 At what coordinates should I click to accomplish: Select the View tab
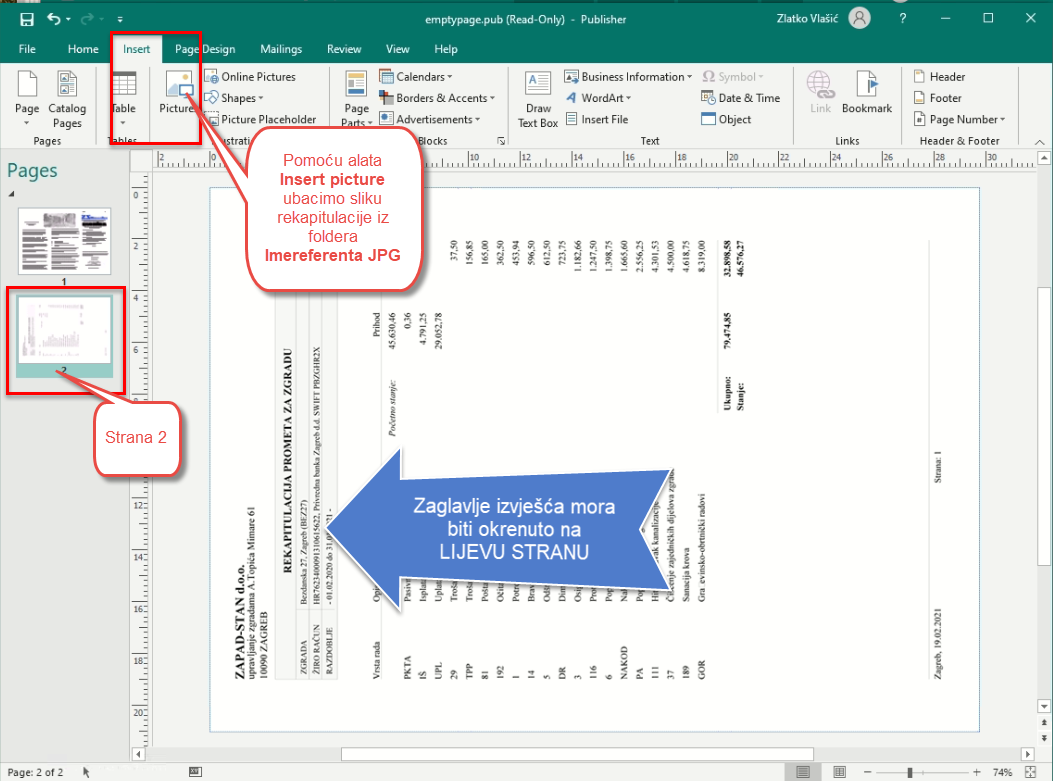click(398, 49)
